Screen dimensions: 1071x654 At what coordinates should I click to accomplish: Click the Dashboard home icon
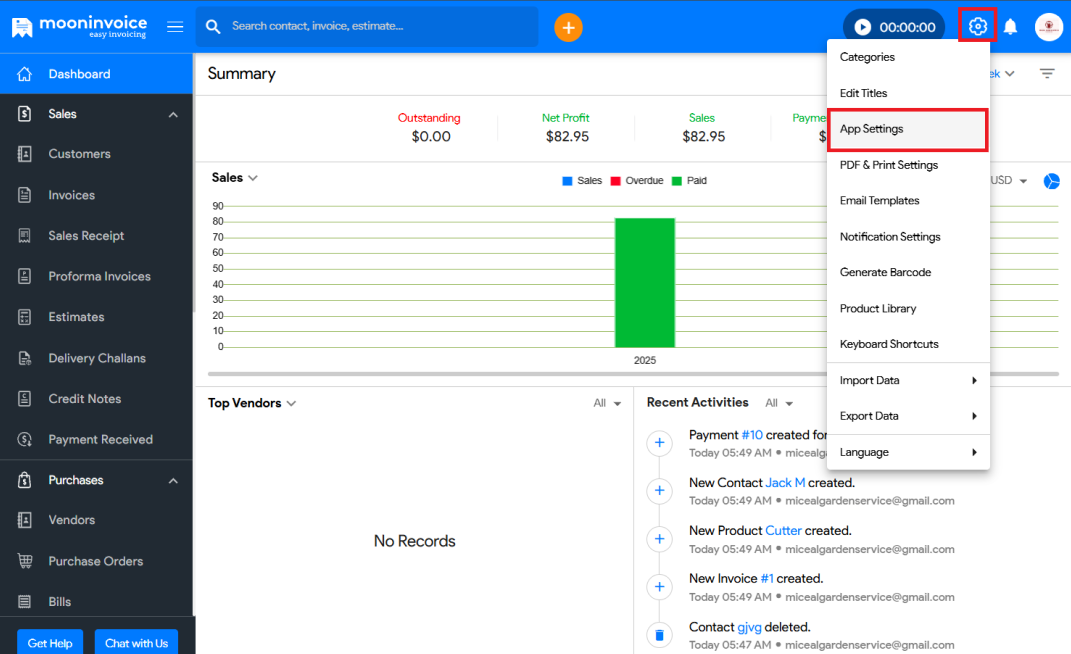[25, 74]
